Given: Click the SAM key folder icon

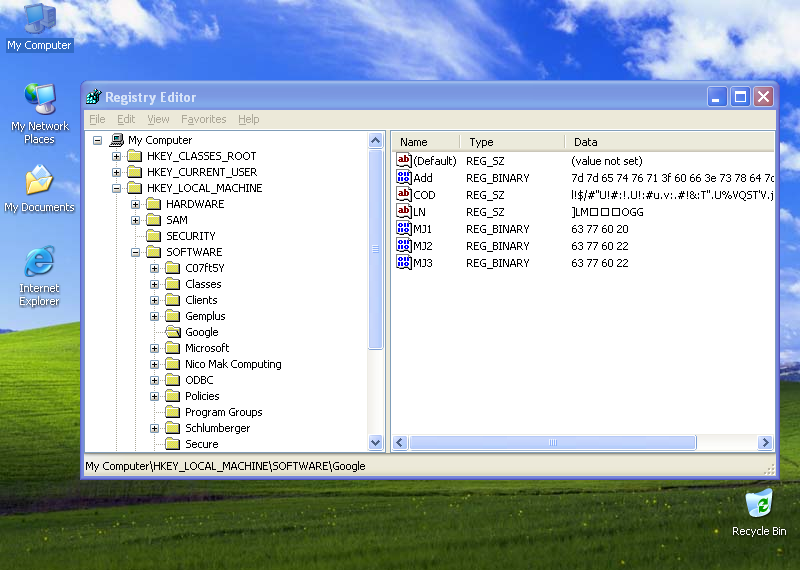Looking at the screenshot, I should click(x=154, y=220).
